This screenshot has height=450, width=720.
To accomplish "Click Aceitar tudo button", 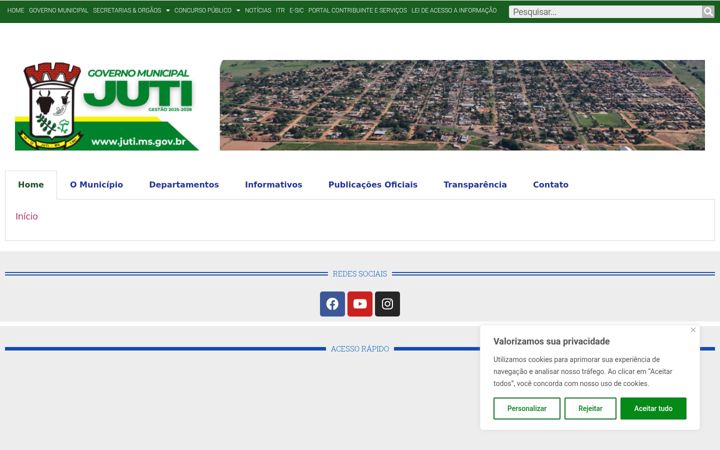I will coord(653,408).
